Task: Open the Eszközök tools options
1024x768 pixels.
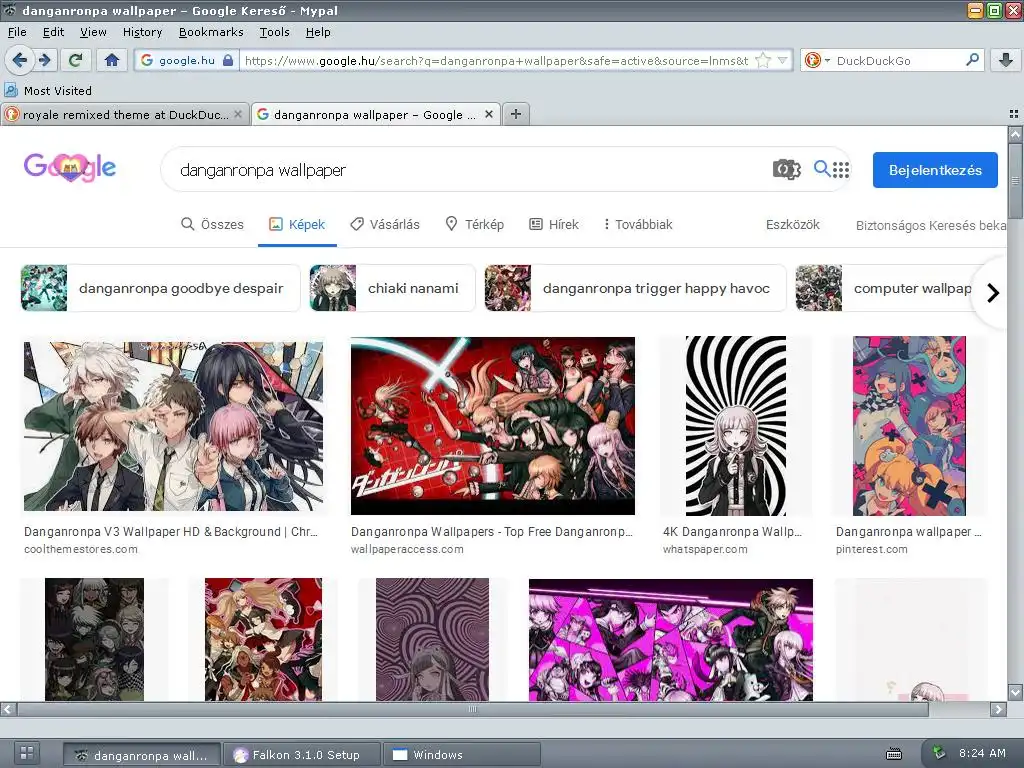Action: (793, 225)
